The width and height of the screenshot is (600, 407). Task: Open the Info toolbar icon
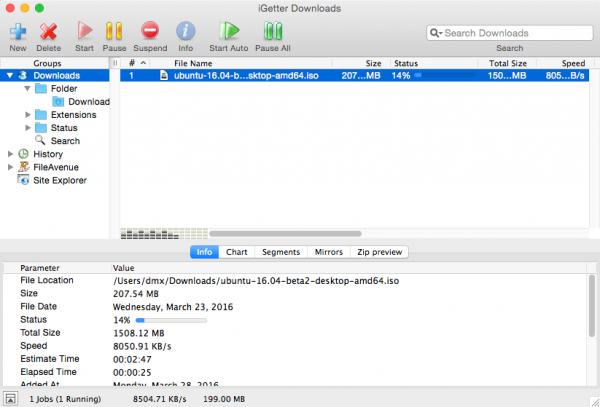(x=186, y=31)
